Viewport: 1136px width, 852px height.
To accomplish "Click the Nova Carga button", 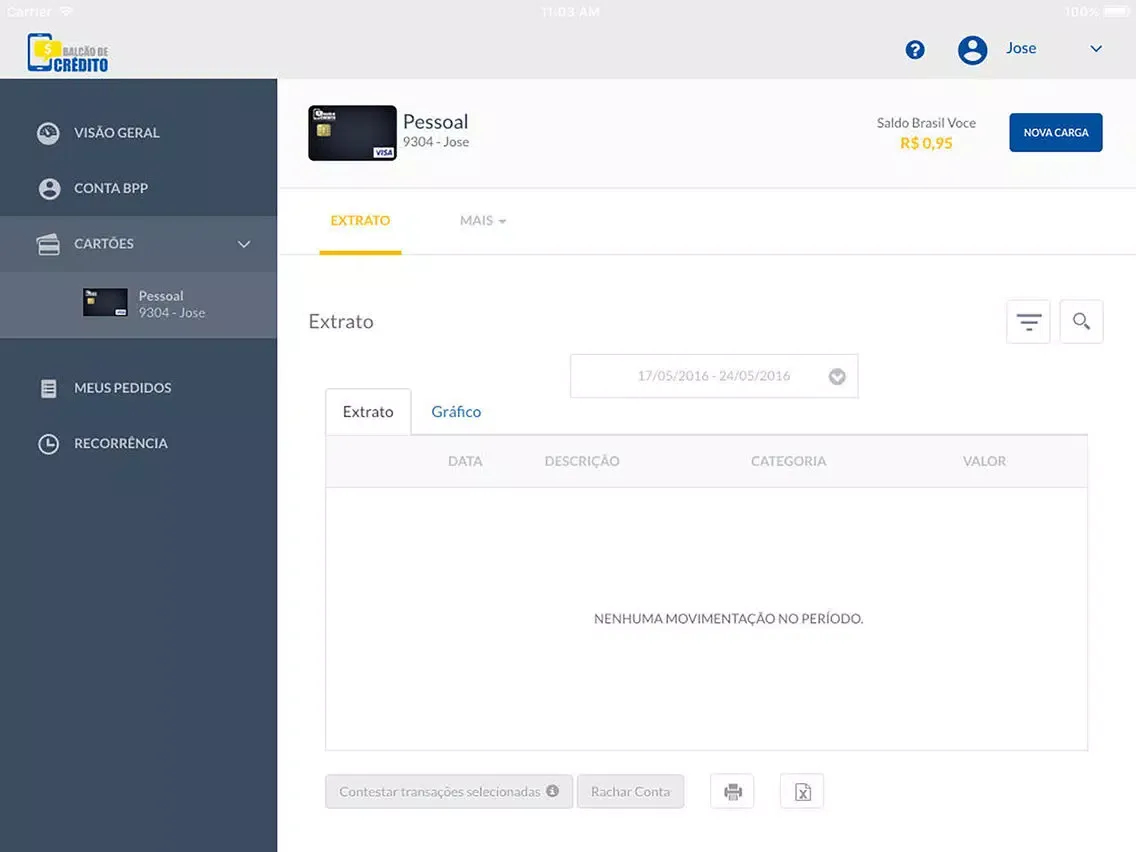I will [x=1056, y=133].
